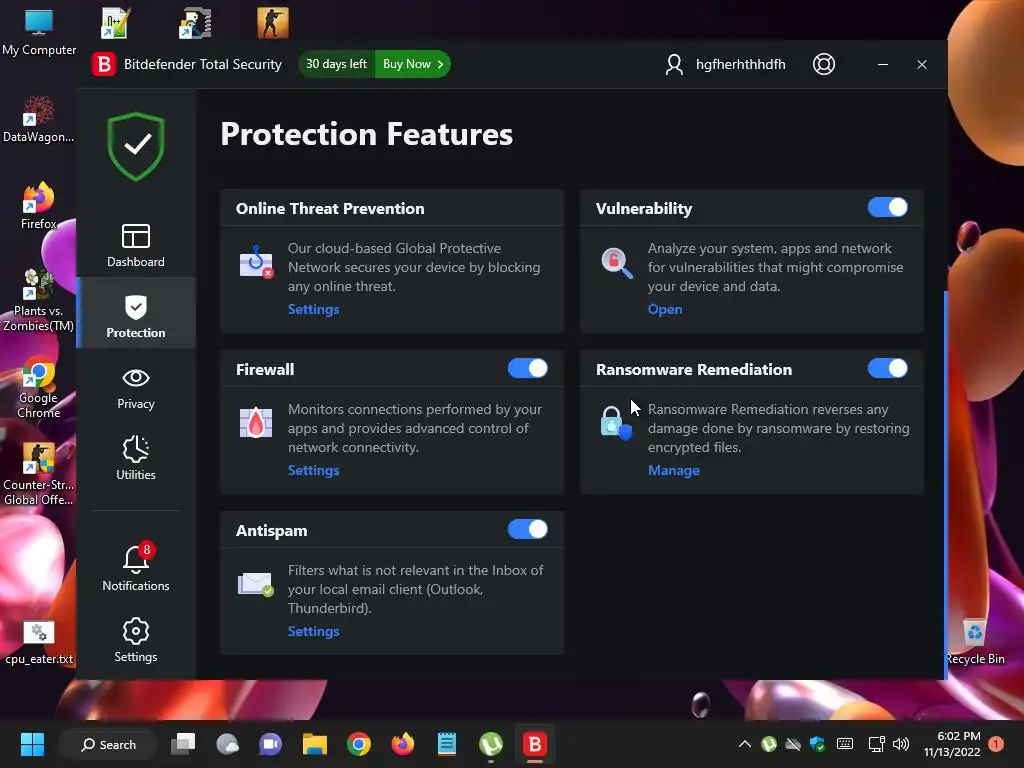The width and height of the screenshot is (1024, 768).
Task: Open the uTorrent icon on the taskbar
Action: [490, 744]
